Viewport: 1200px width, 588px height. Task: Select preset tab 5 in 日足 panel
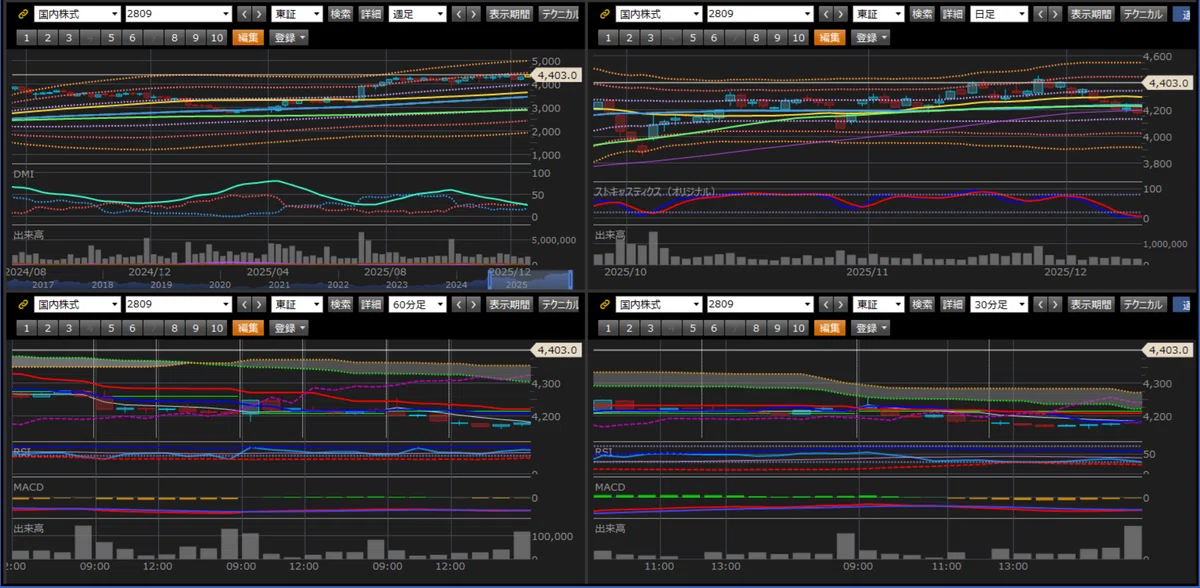(x=692, y=37)
